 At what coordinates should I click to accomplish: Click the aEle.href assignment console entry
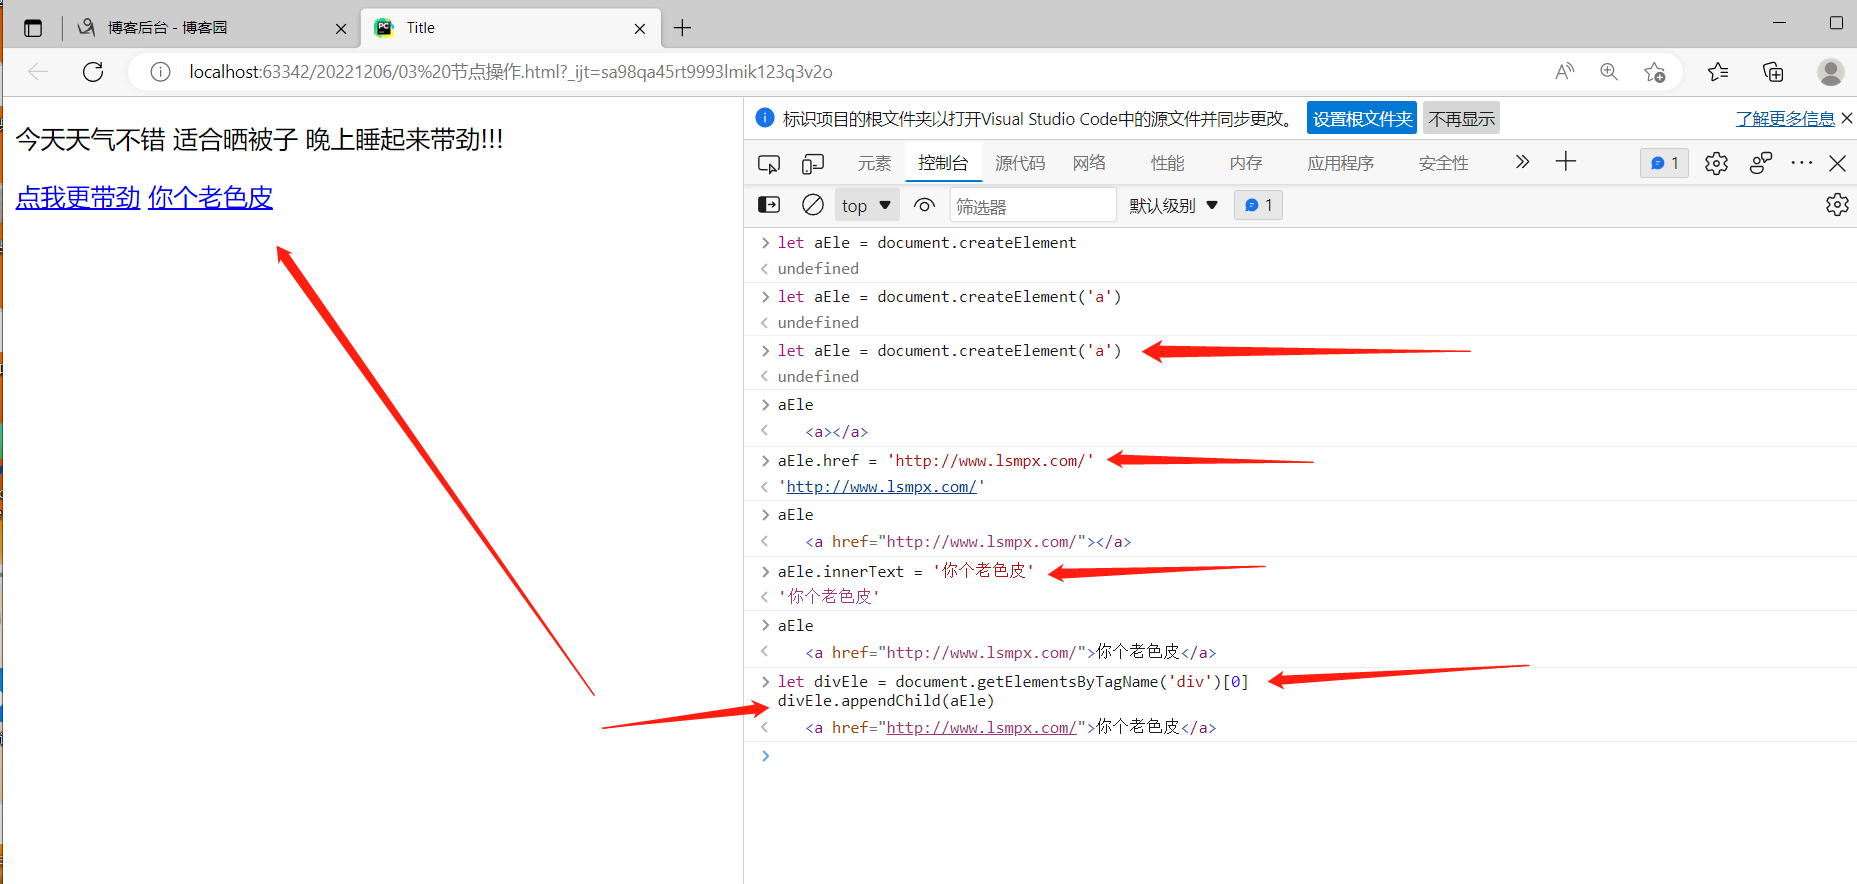(x=936, y=461)
